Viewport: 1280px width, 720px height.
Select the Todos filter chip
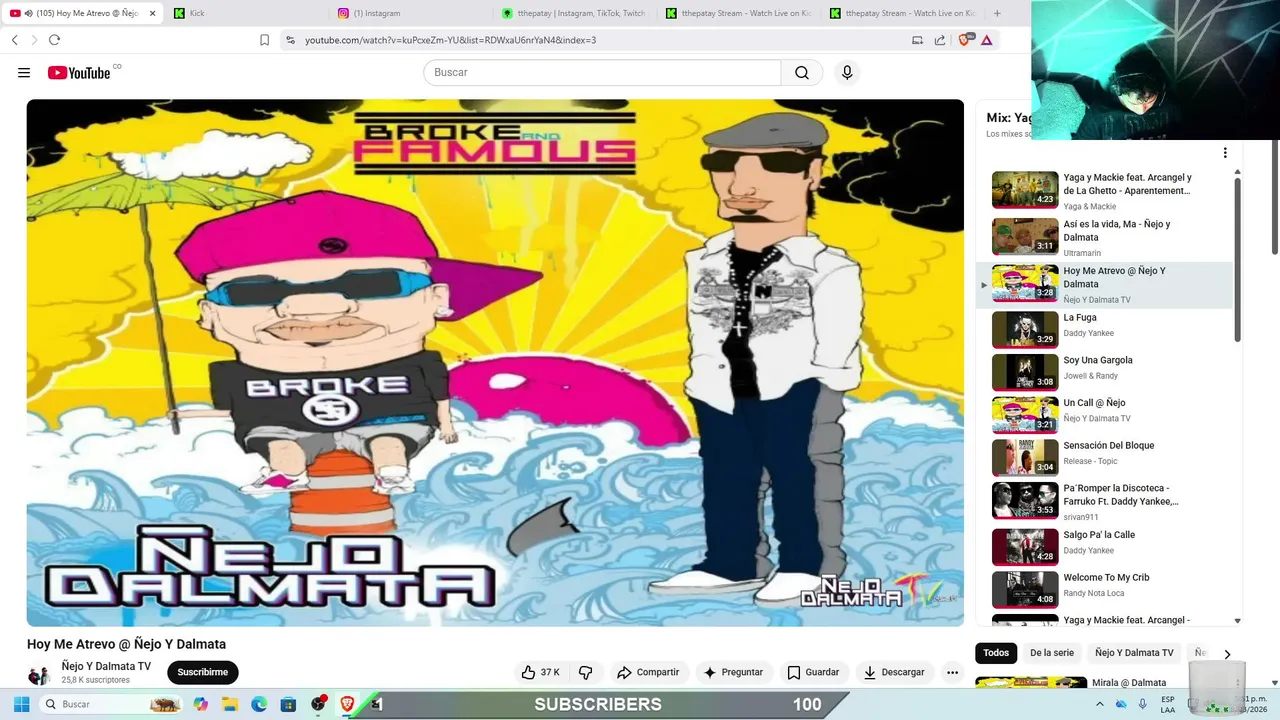tap(996, 653)
